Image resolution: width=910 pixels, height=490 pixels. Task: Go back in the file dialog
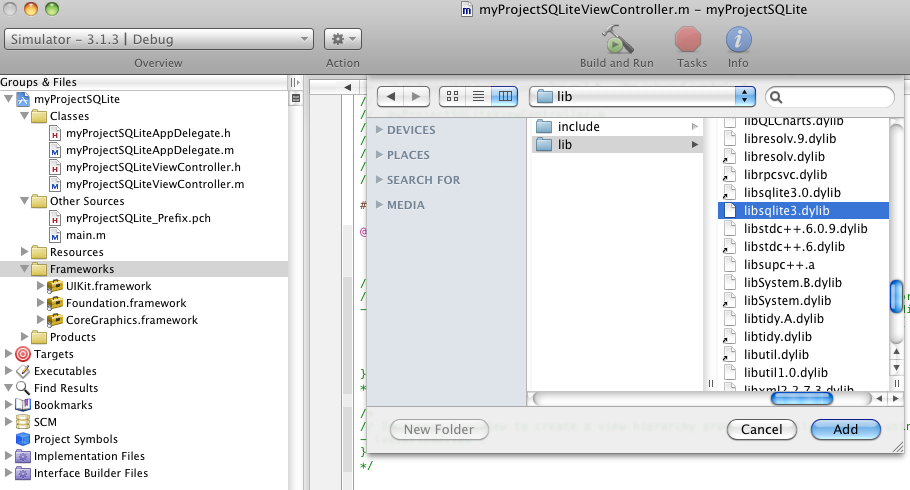391,96
